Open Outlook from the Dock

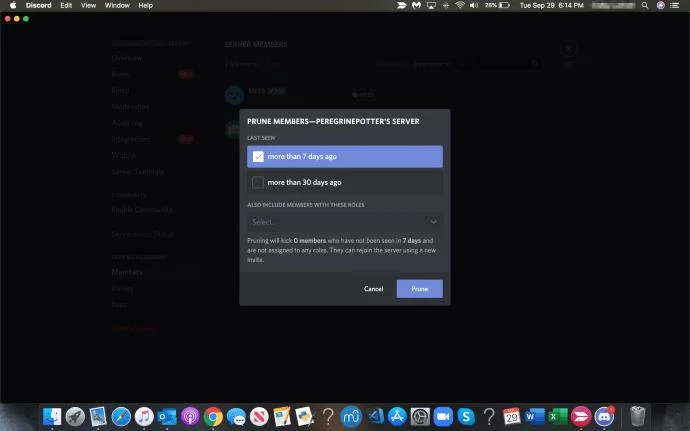point(167,416)
